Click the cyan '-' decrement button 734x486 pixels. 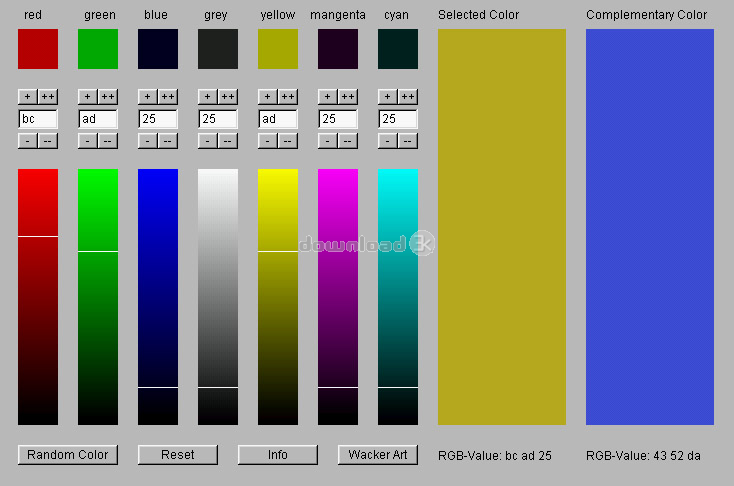tap(388, 140)
